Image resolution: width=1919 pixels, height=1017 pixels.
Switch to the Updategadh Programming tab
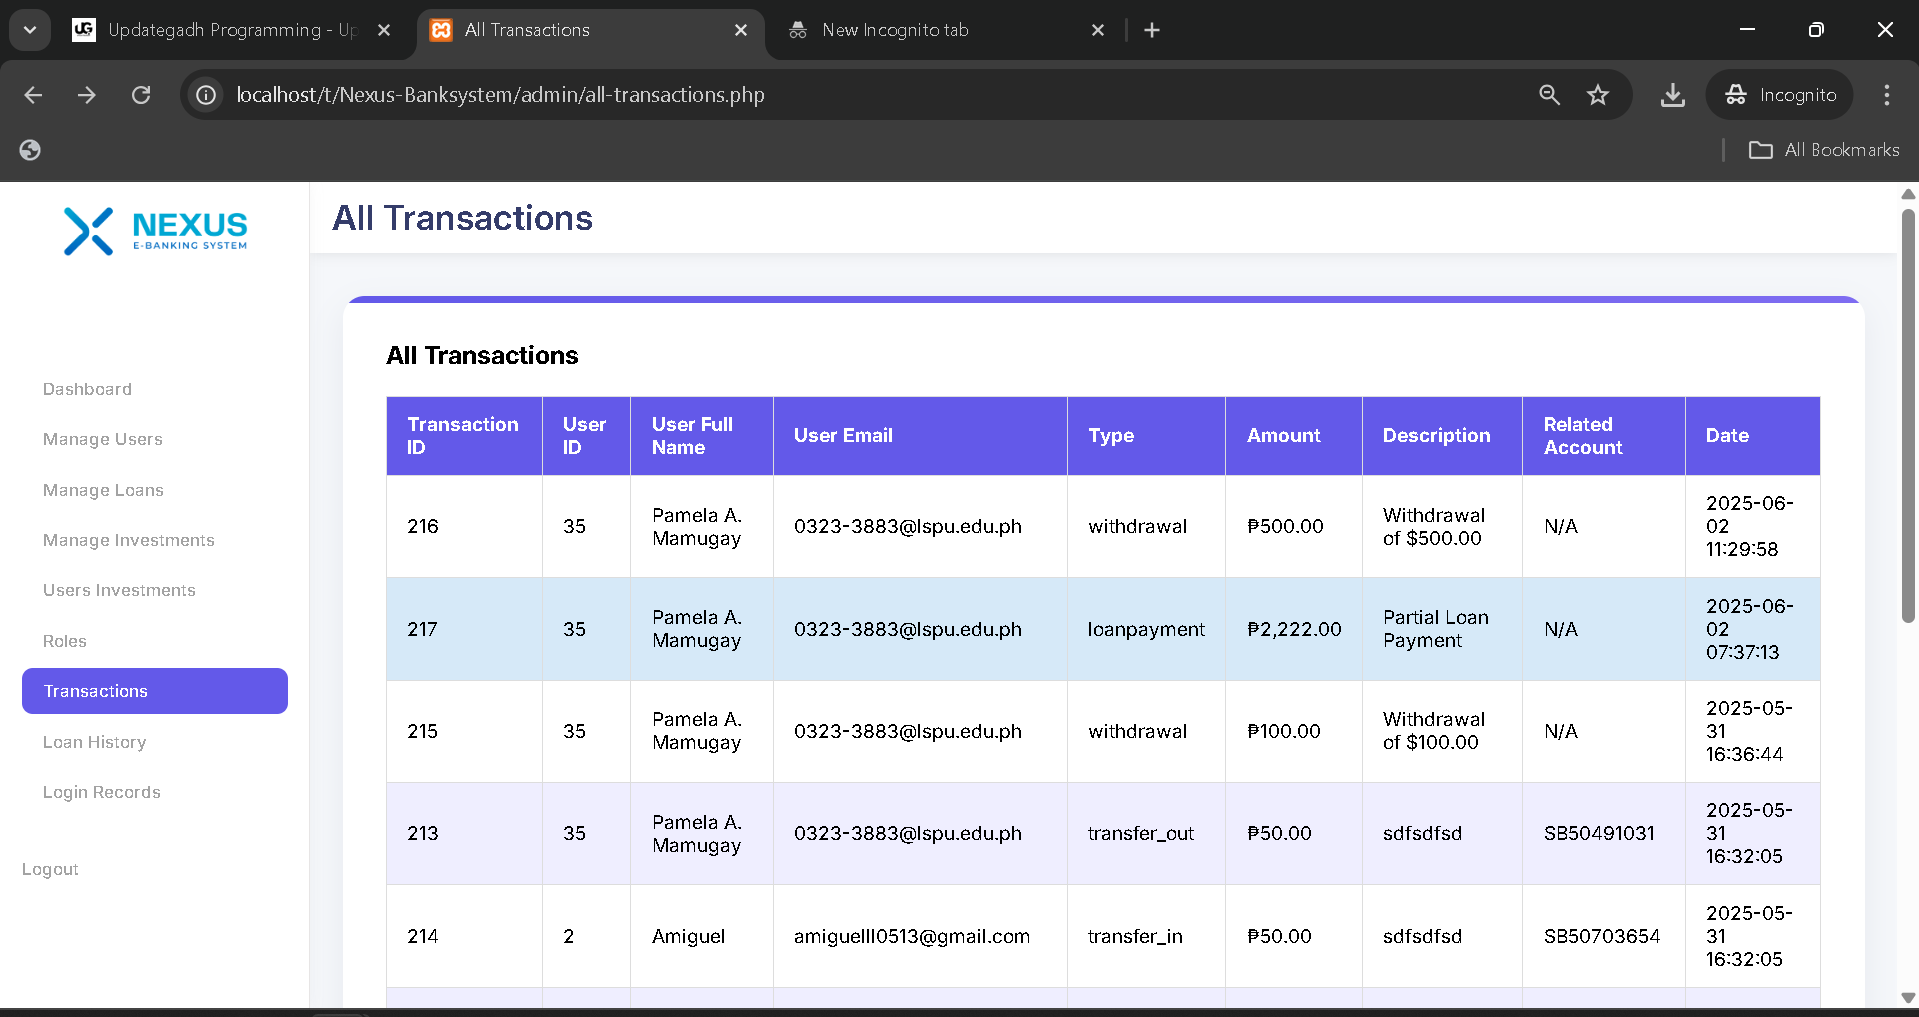coord(230,30)
